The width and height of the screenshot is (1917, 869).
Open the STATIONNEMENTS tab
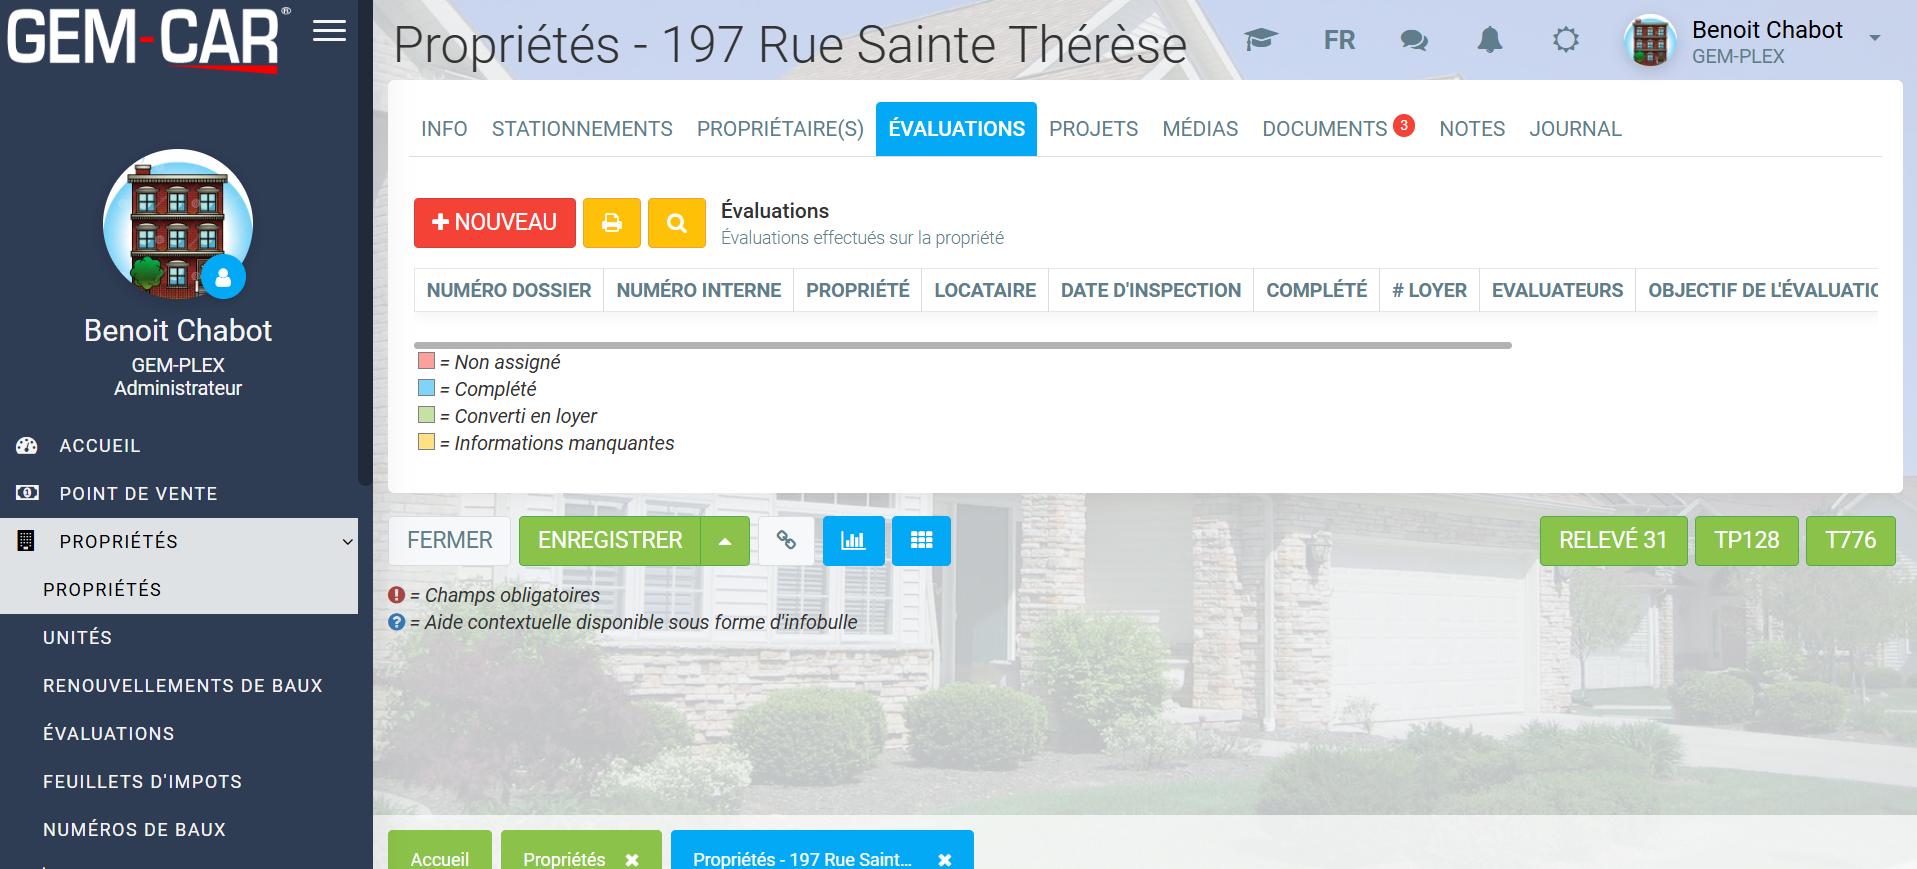[582, 129]
